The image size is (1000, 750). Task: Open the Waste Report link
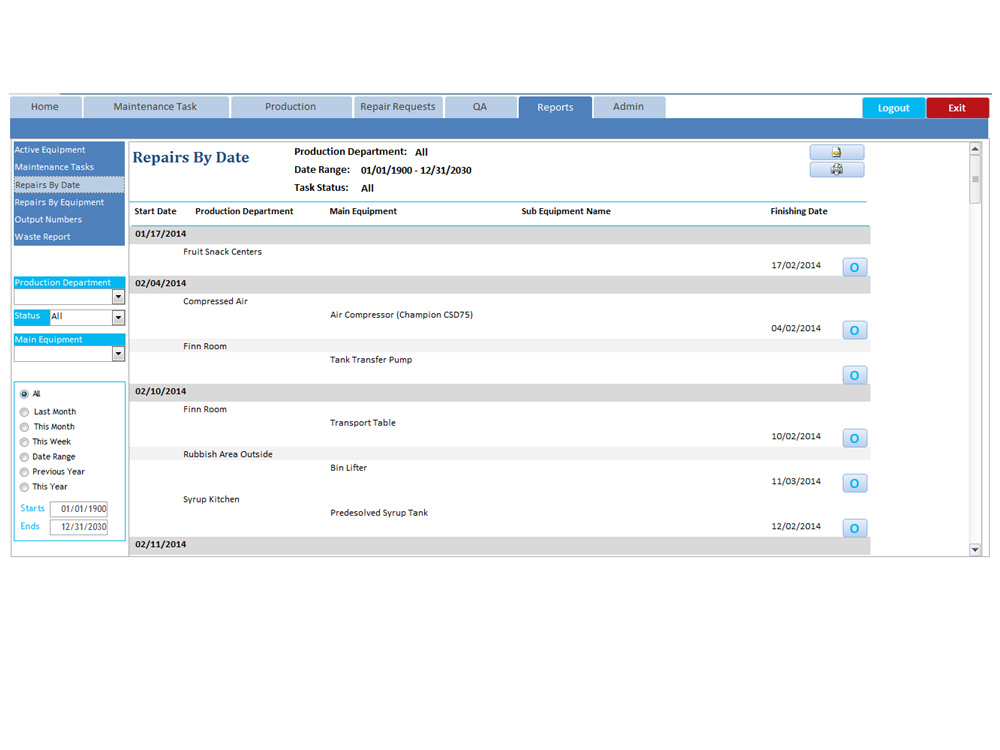pos(69,237)
